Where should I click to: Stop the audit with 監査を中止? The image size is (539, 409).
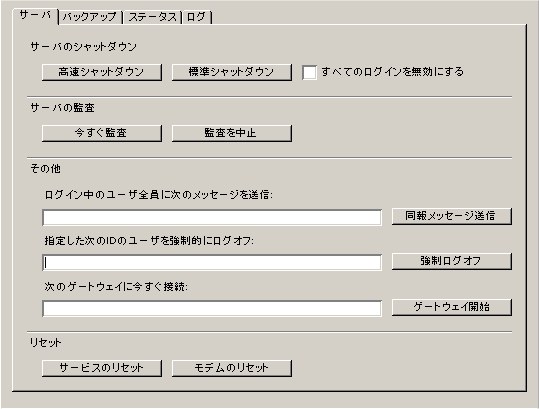click(232, 133)
